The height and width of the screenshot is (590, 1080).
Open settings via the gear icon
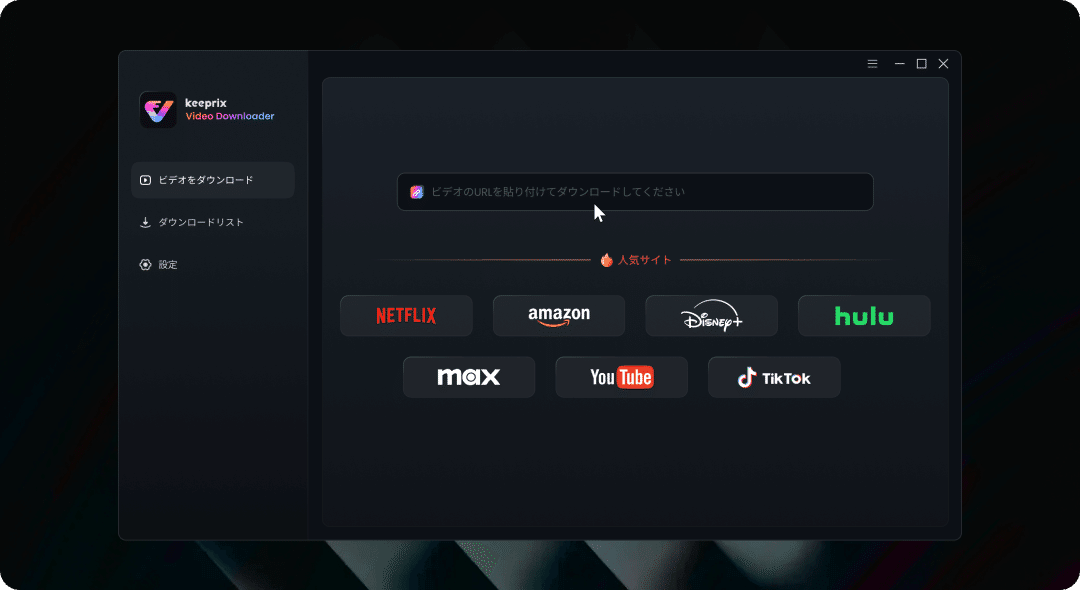pyautogui.click(x=144, y=264)
